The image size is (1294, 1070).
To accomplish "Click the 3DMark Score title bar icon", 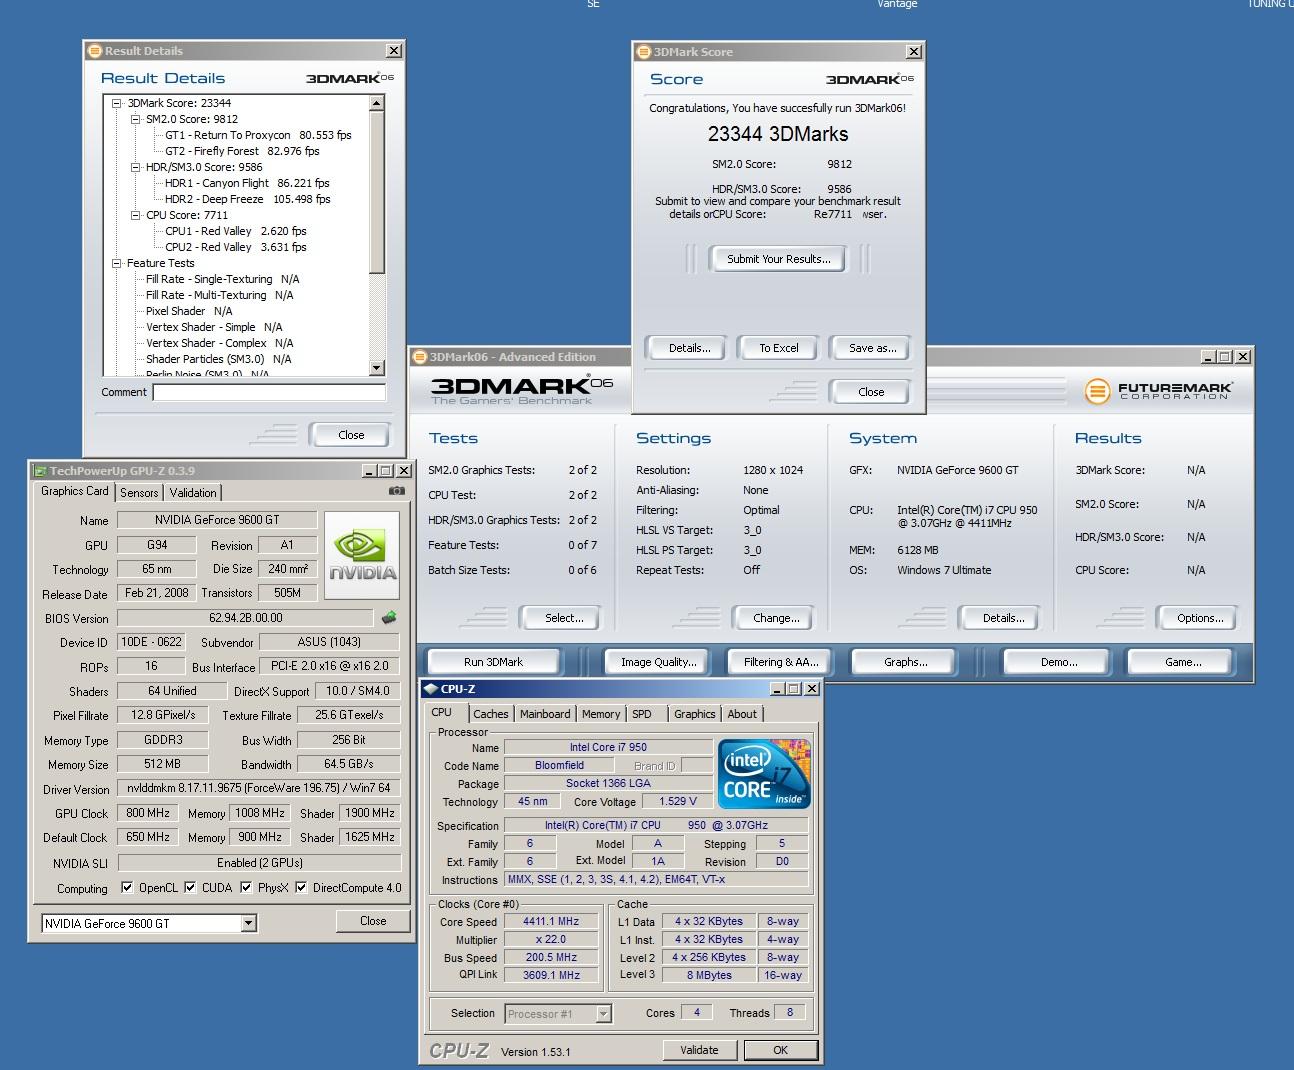I will [x=644, y=52].
